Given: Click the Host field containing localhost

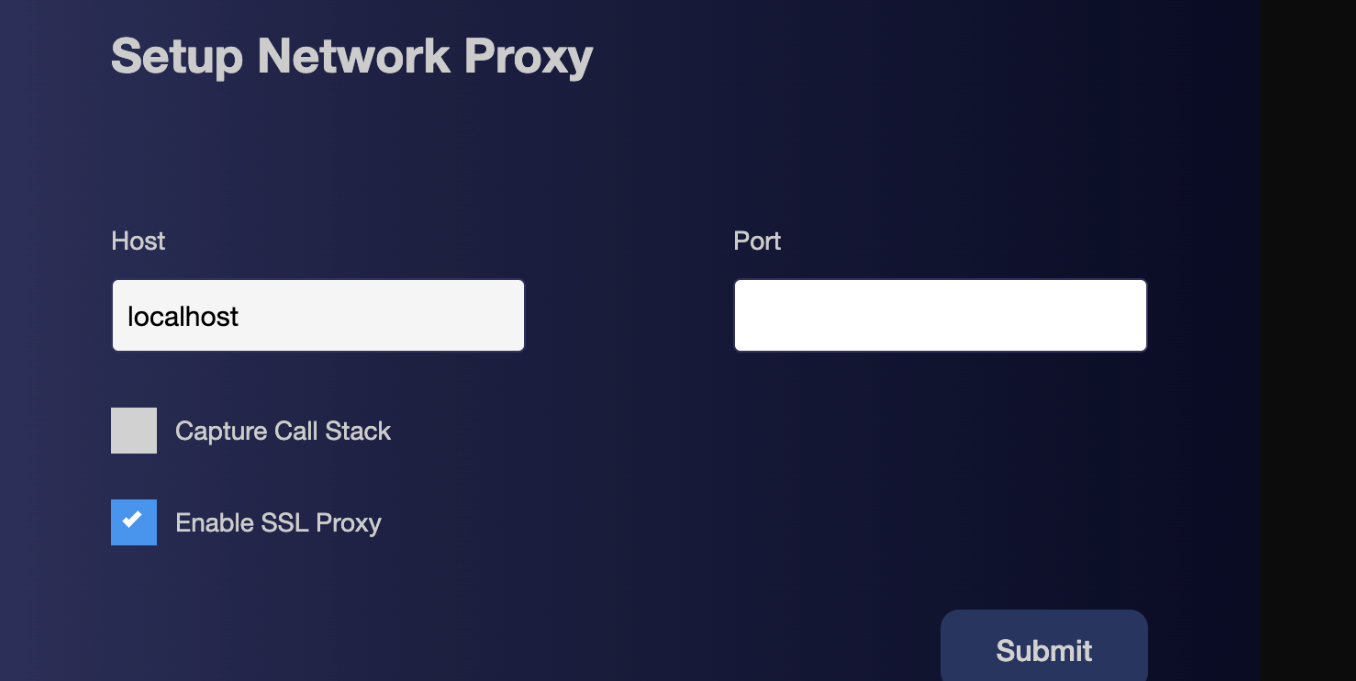Looking at the screenshot, I should (318, 315).
